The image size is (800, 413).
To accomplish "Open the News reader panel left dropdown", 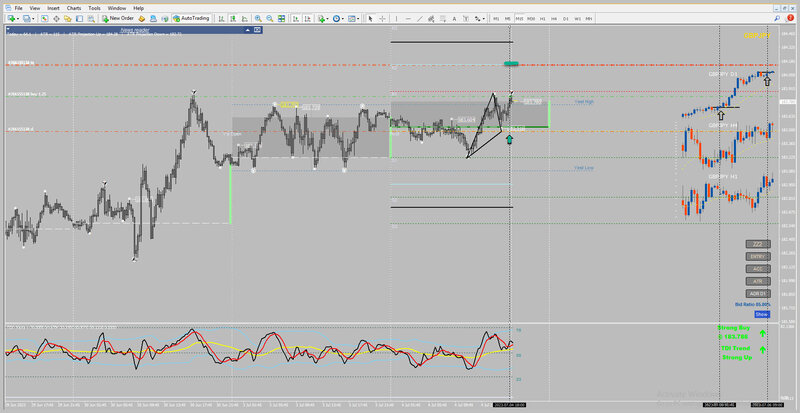I will (x=9, y=30).
